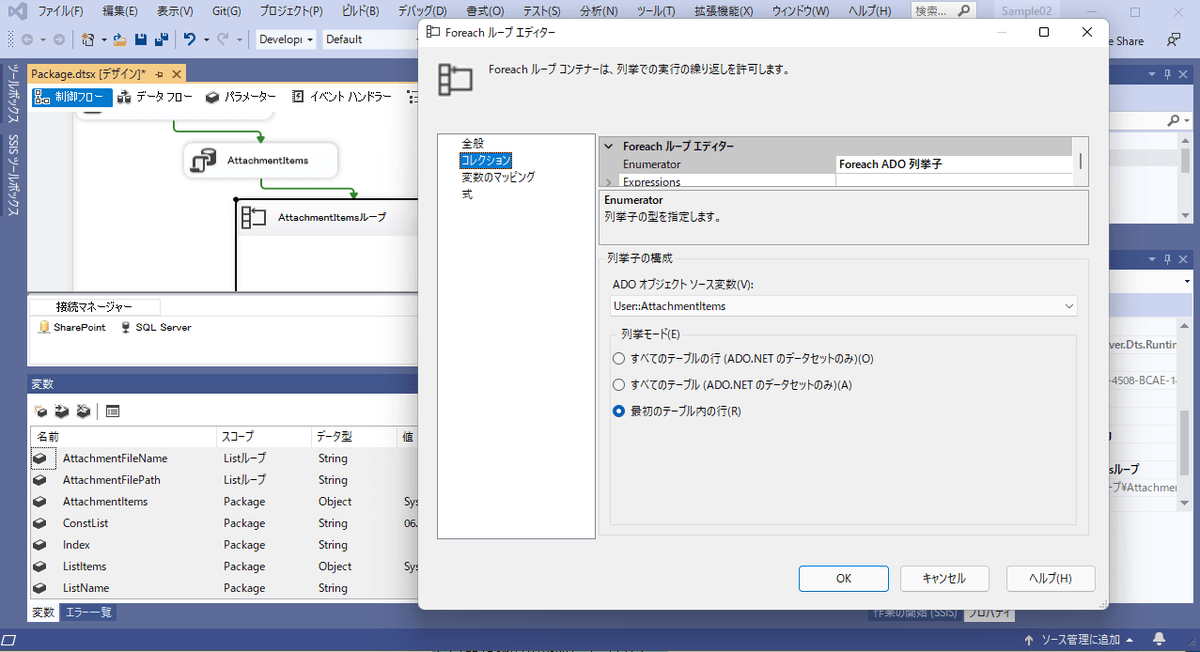The height and width of the screenshot is (652, 1200).
Task: Click the undo arrow icon
Action: tap(189, 40)
